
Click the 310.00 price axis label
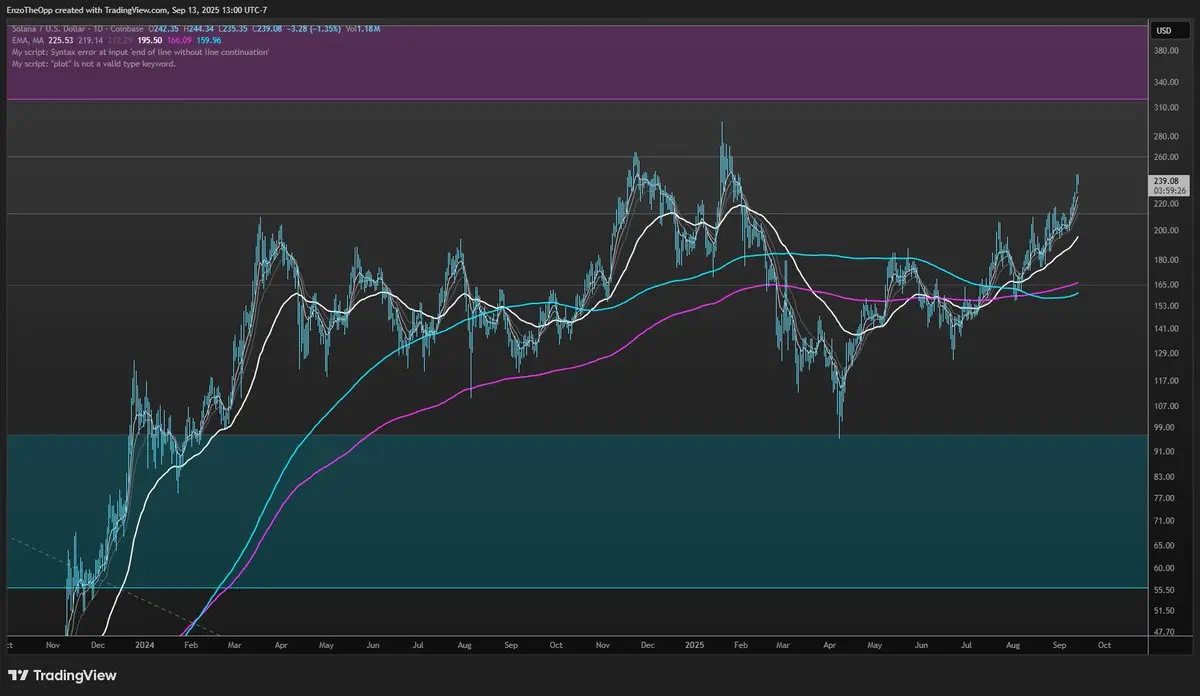pyautogui.click(x=1166, y=107)
